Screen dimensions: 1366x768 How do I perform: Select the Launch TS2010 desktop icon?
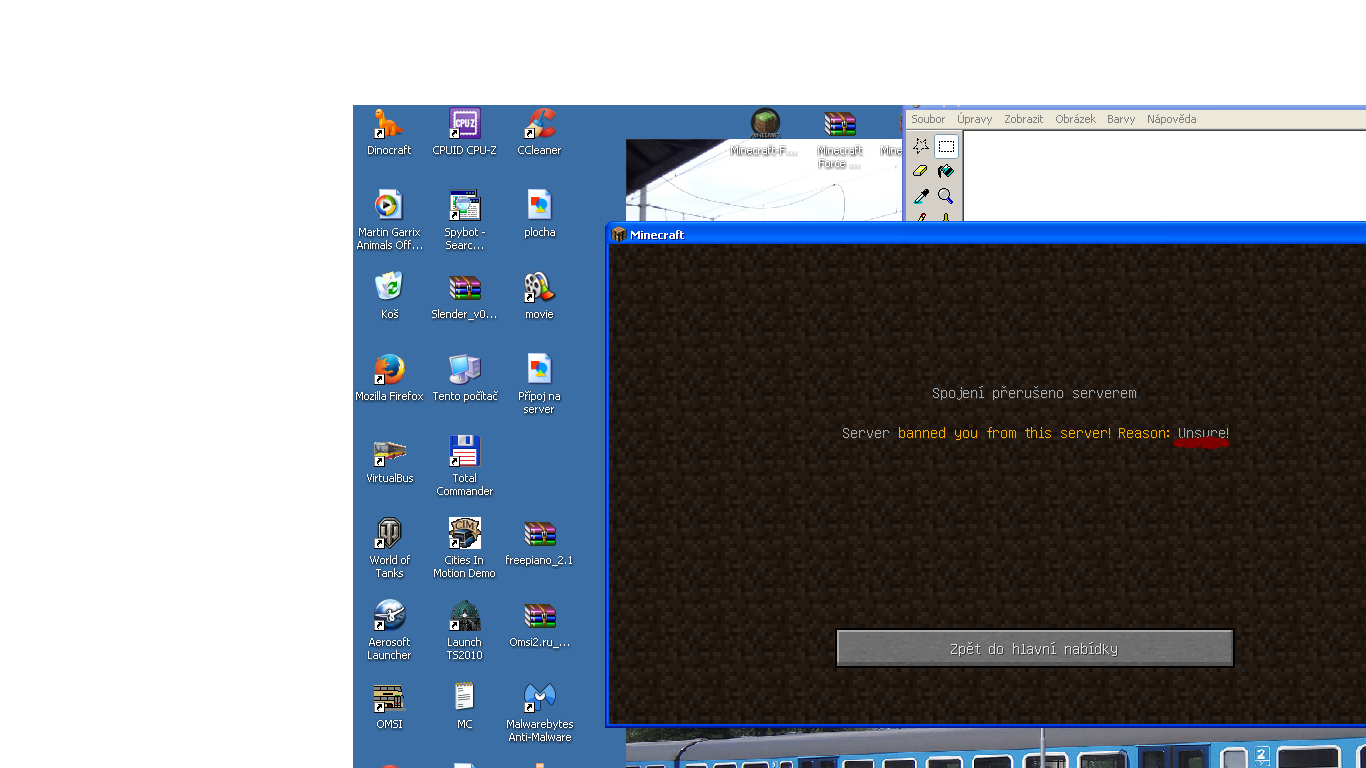coord(464,630)
